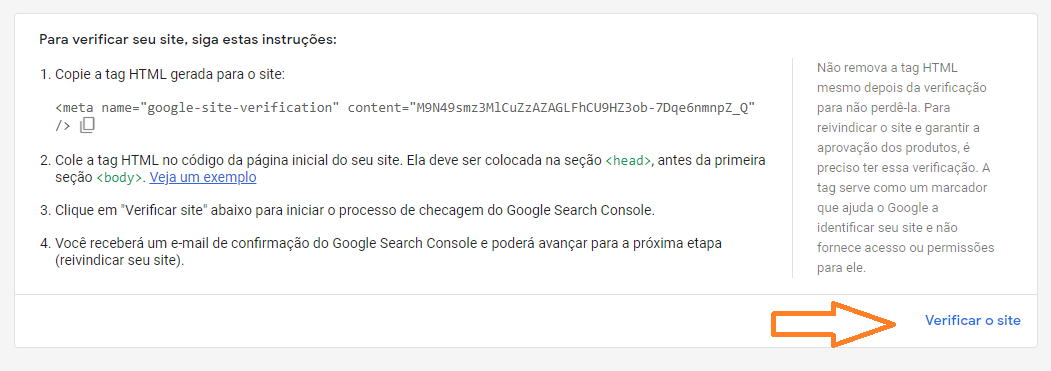
Task: Click the heading "Para verificar seu site"
Action: pyautogui.click(x=188, y=39)
